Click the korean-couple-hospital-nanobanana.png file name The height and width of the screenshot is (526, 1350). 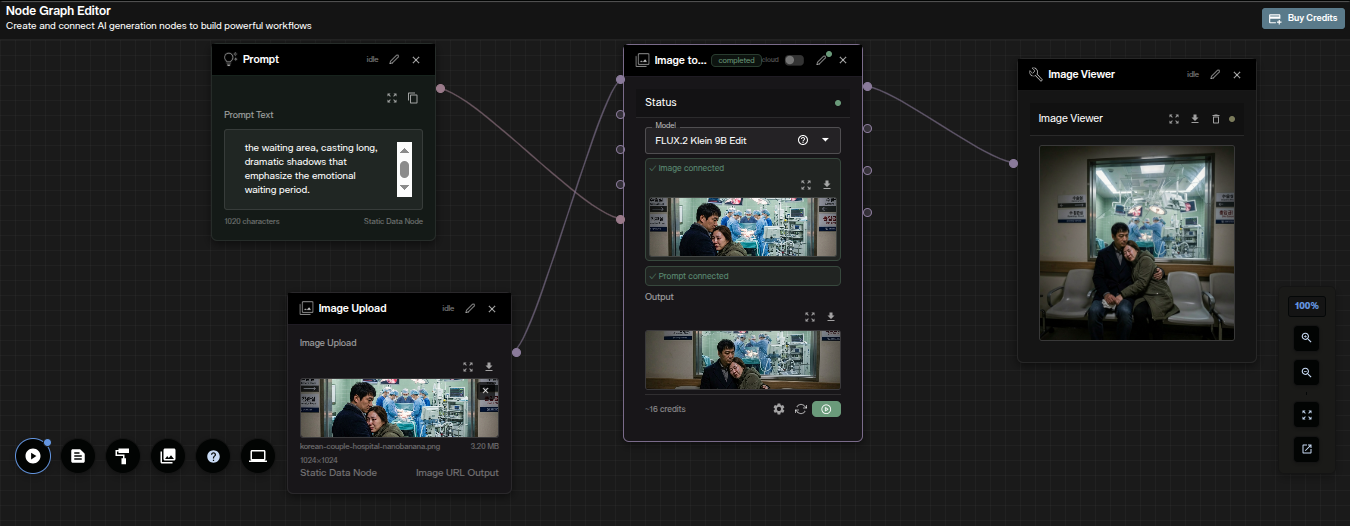(x=368, y=447)
